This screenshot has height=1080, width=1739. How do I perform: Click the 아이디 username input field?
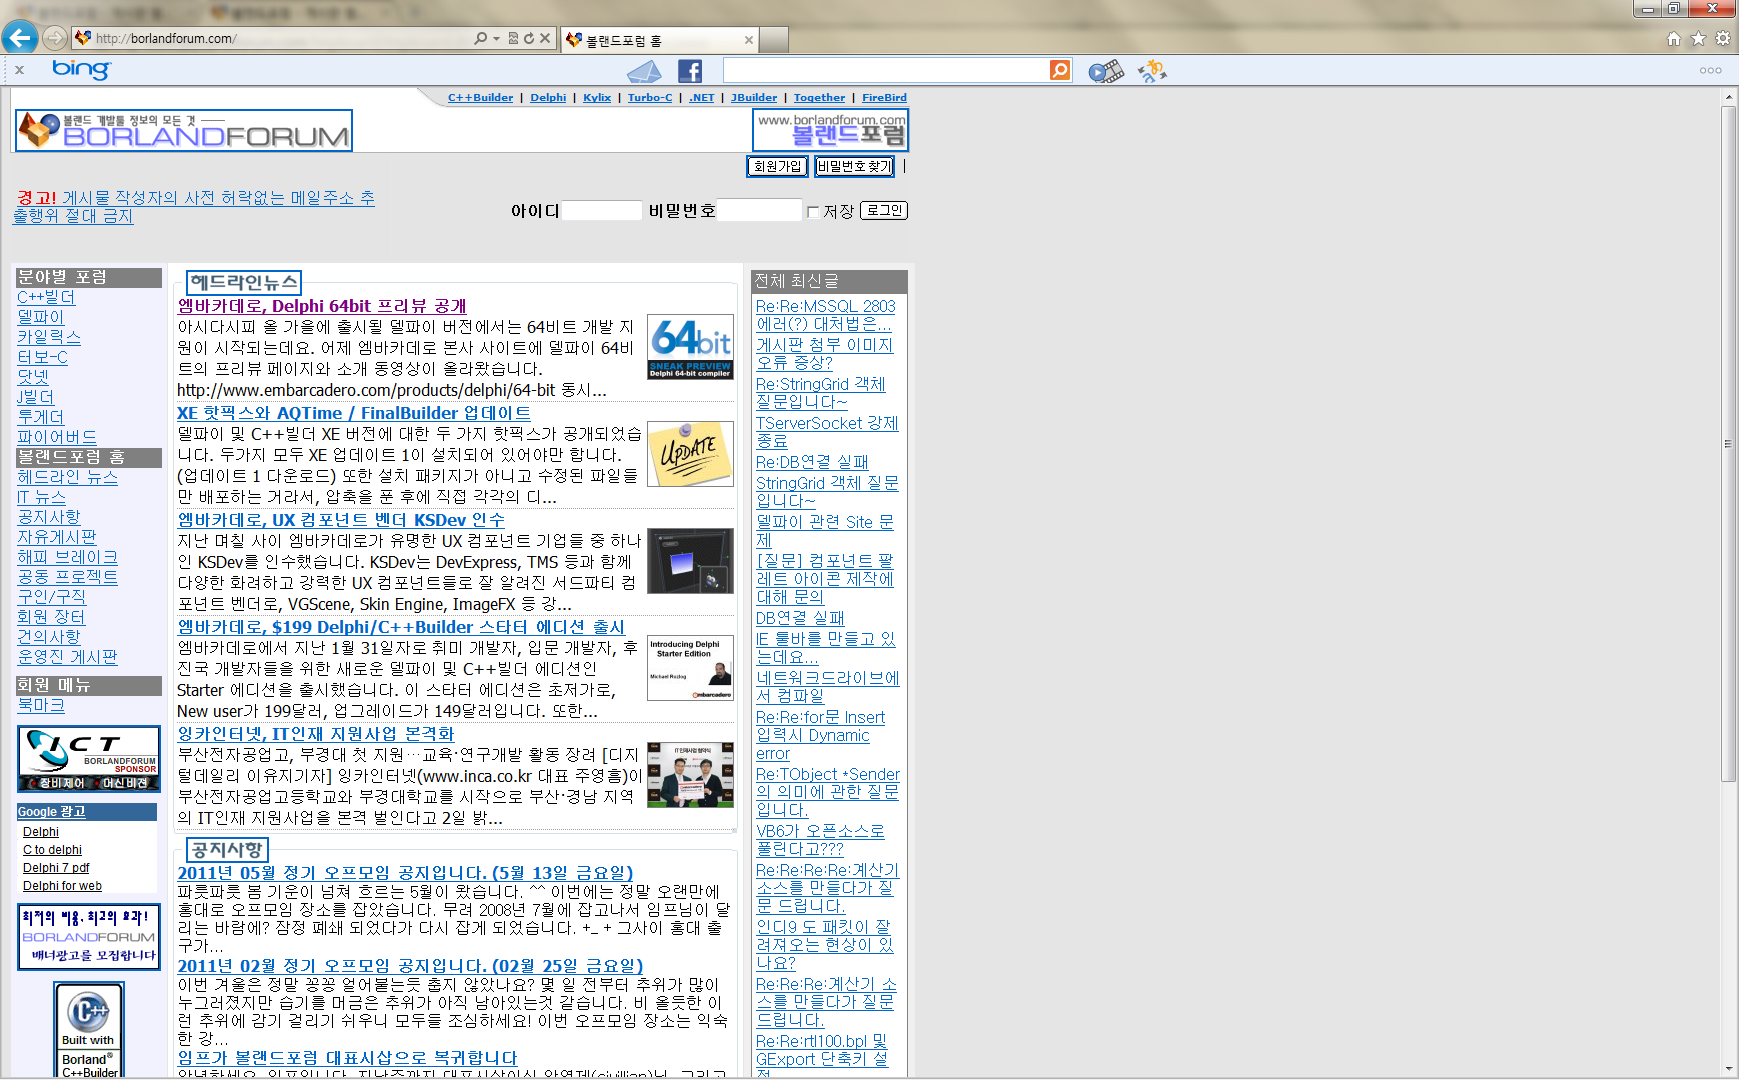602,211
